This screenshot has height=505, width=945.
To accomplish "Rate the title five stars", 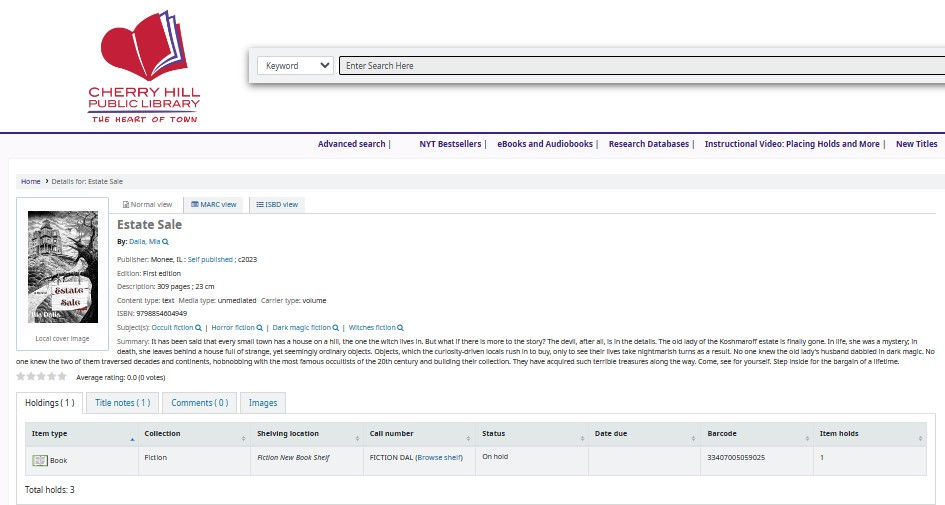I will pos(62,377).
